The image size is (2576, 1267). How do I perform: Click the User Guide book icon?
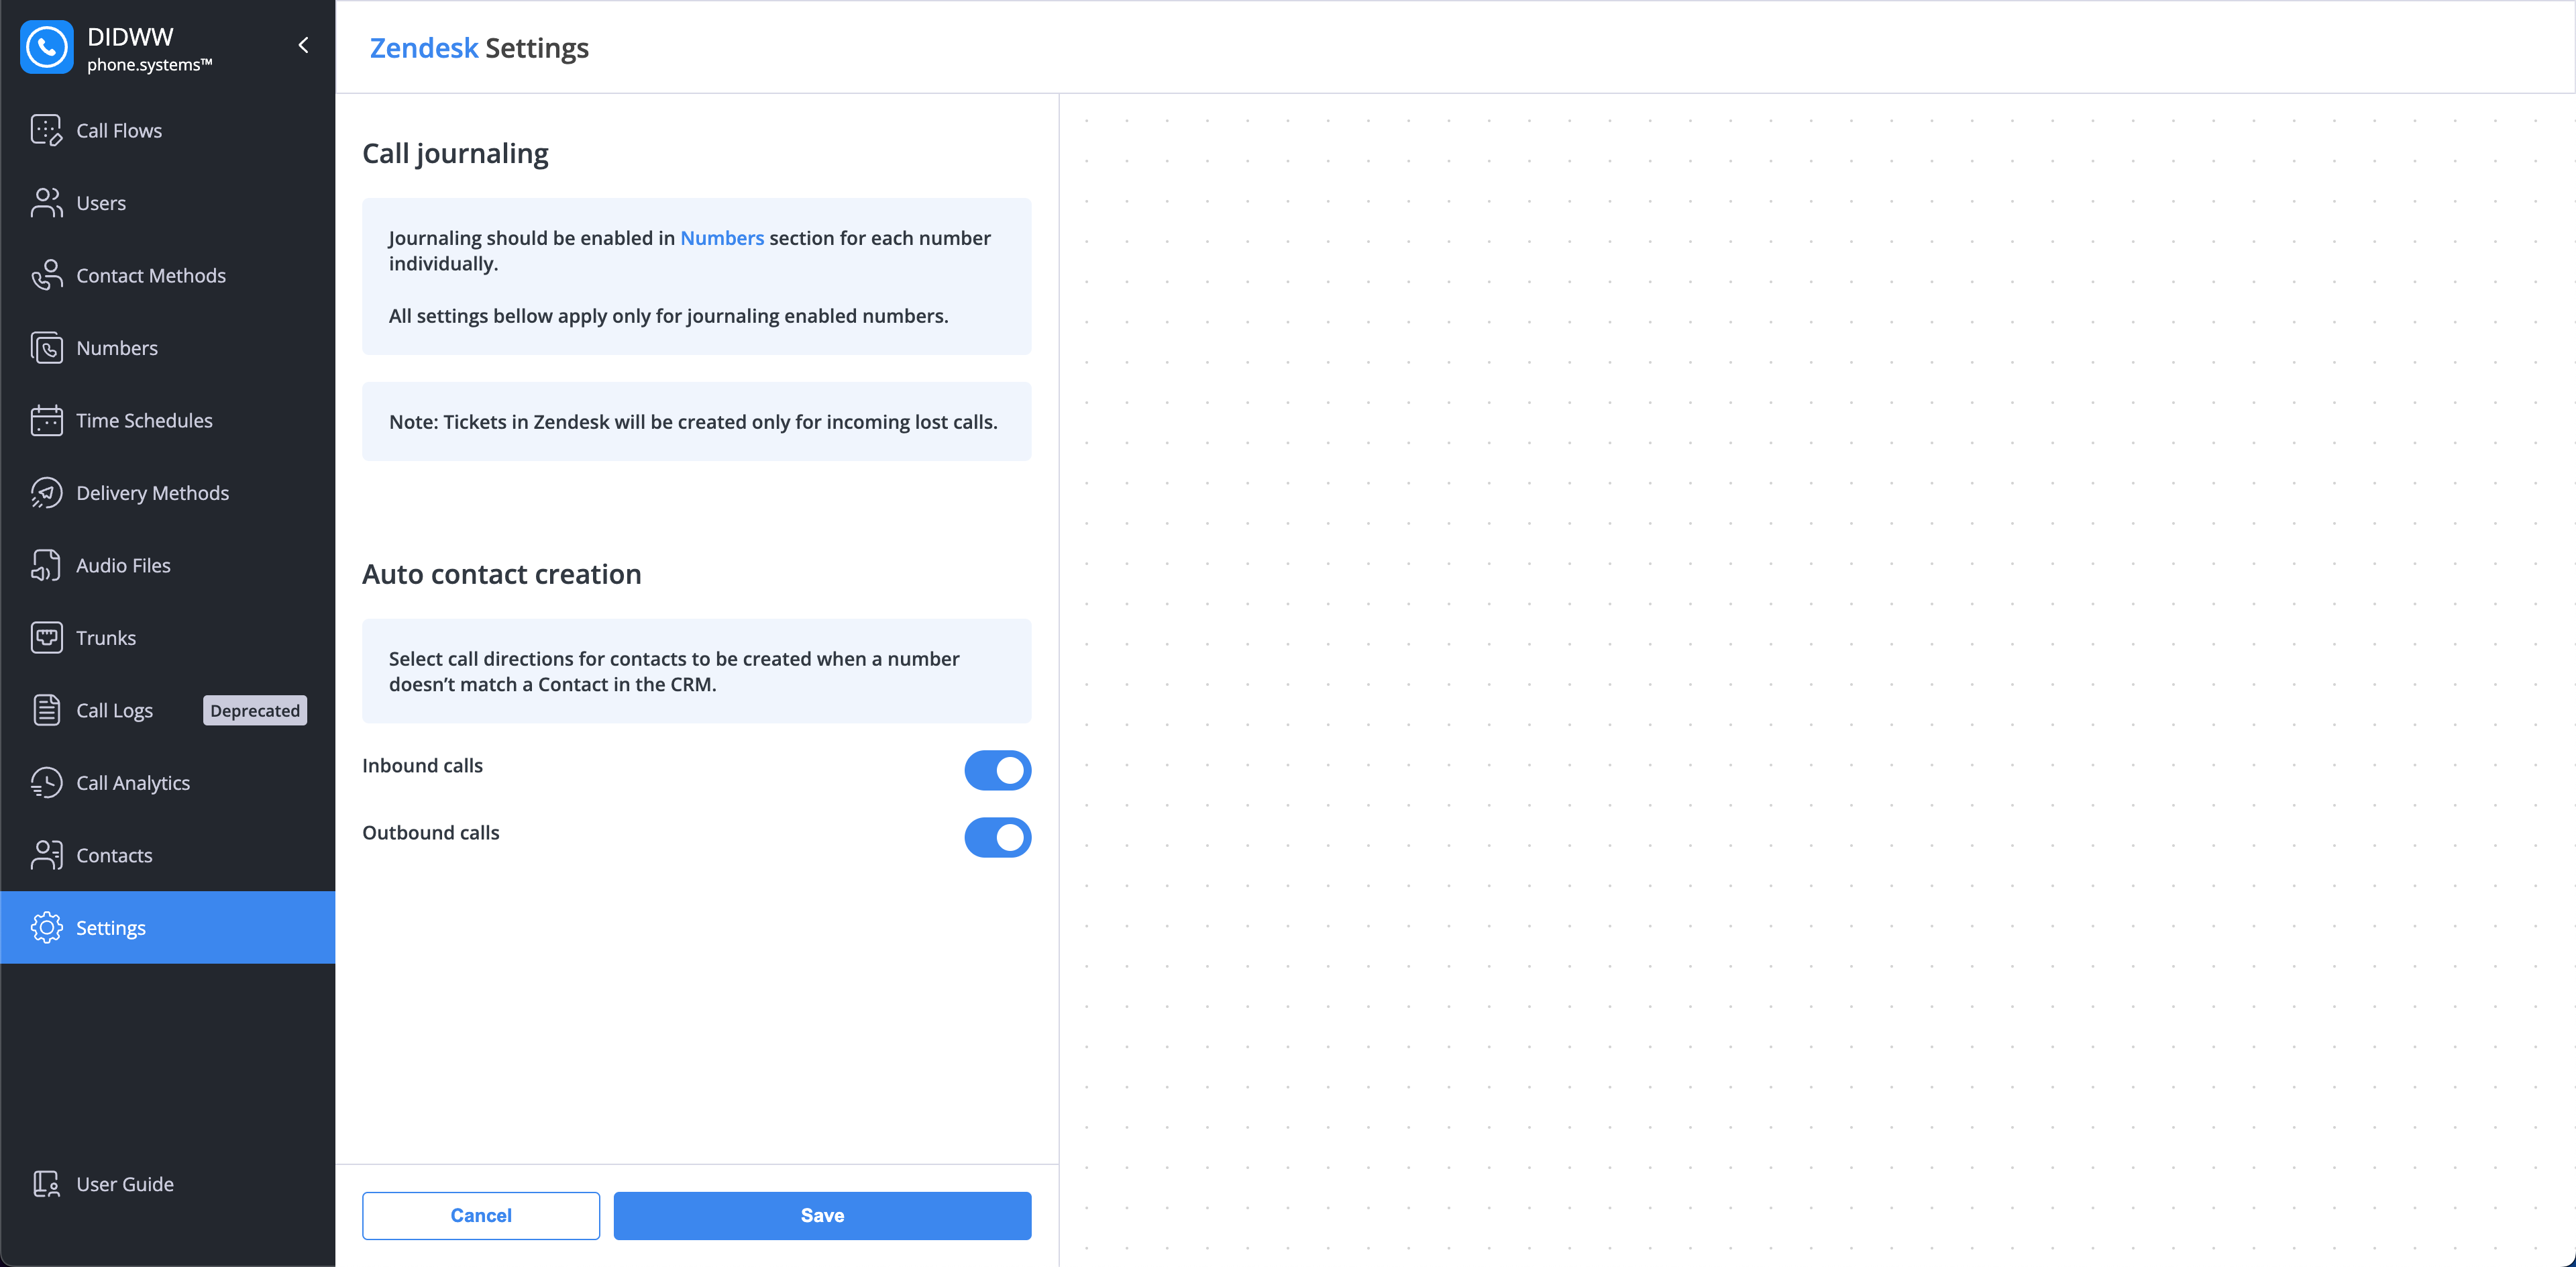click(x=46, y=1184)
